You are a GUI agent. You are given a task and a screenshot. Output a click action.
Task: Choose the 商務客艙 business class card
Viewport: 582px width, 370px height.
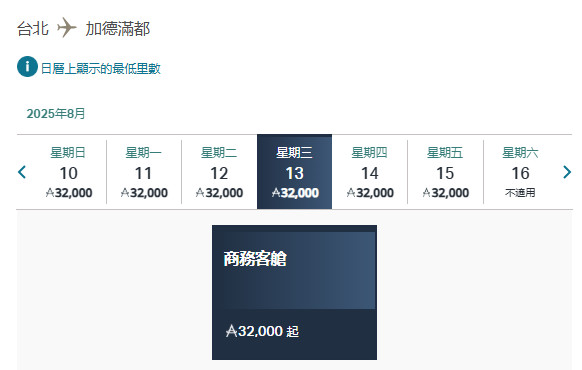(294, 292)
